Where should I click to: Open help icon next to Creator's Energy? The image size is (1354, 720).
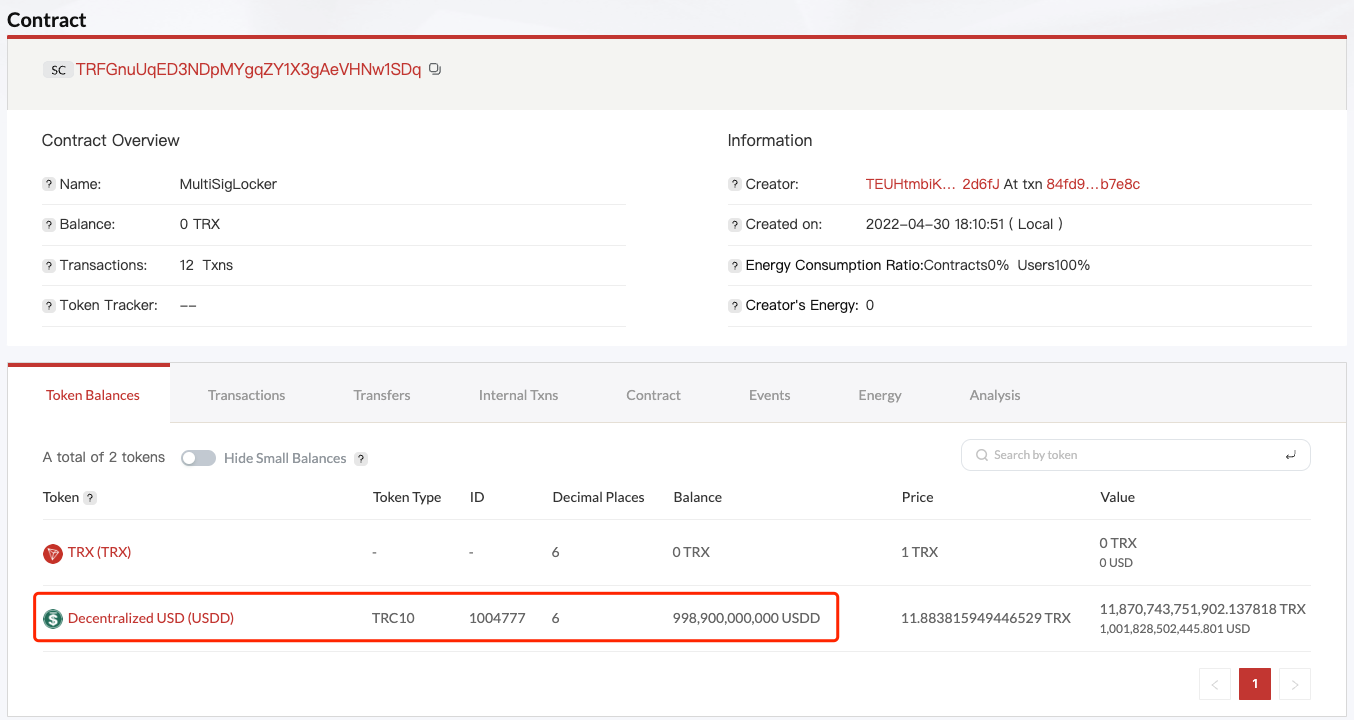pyautogui.click(x=734, y=306)
